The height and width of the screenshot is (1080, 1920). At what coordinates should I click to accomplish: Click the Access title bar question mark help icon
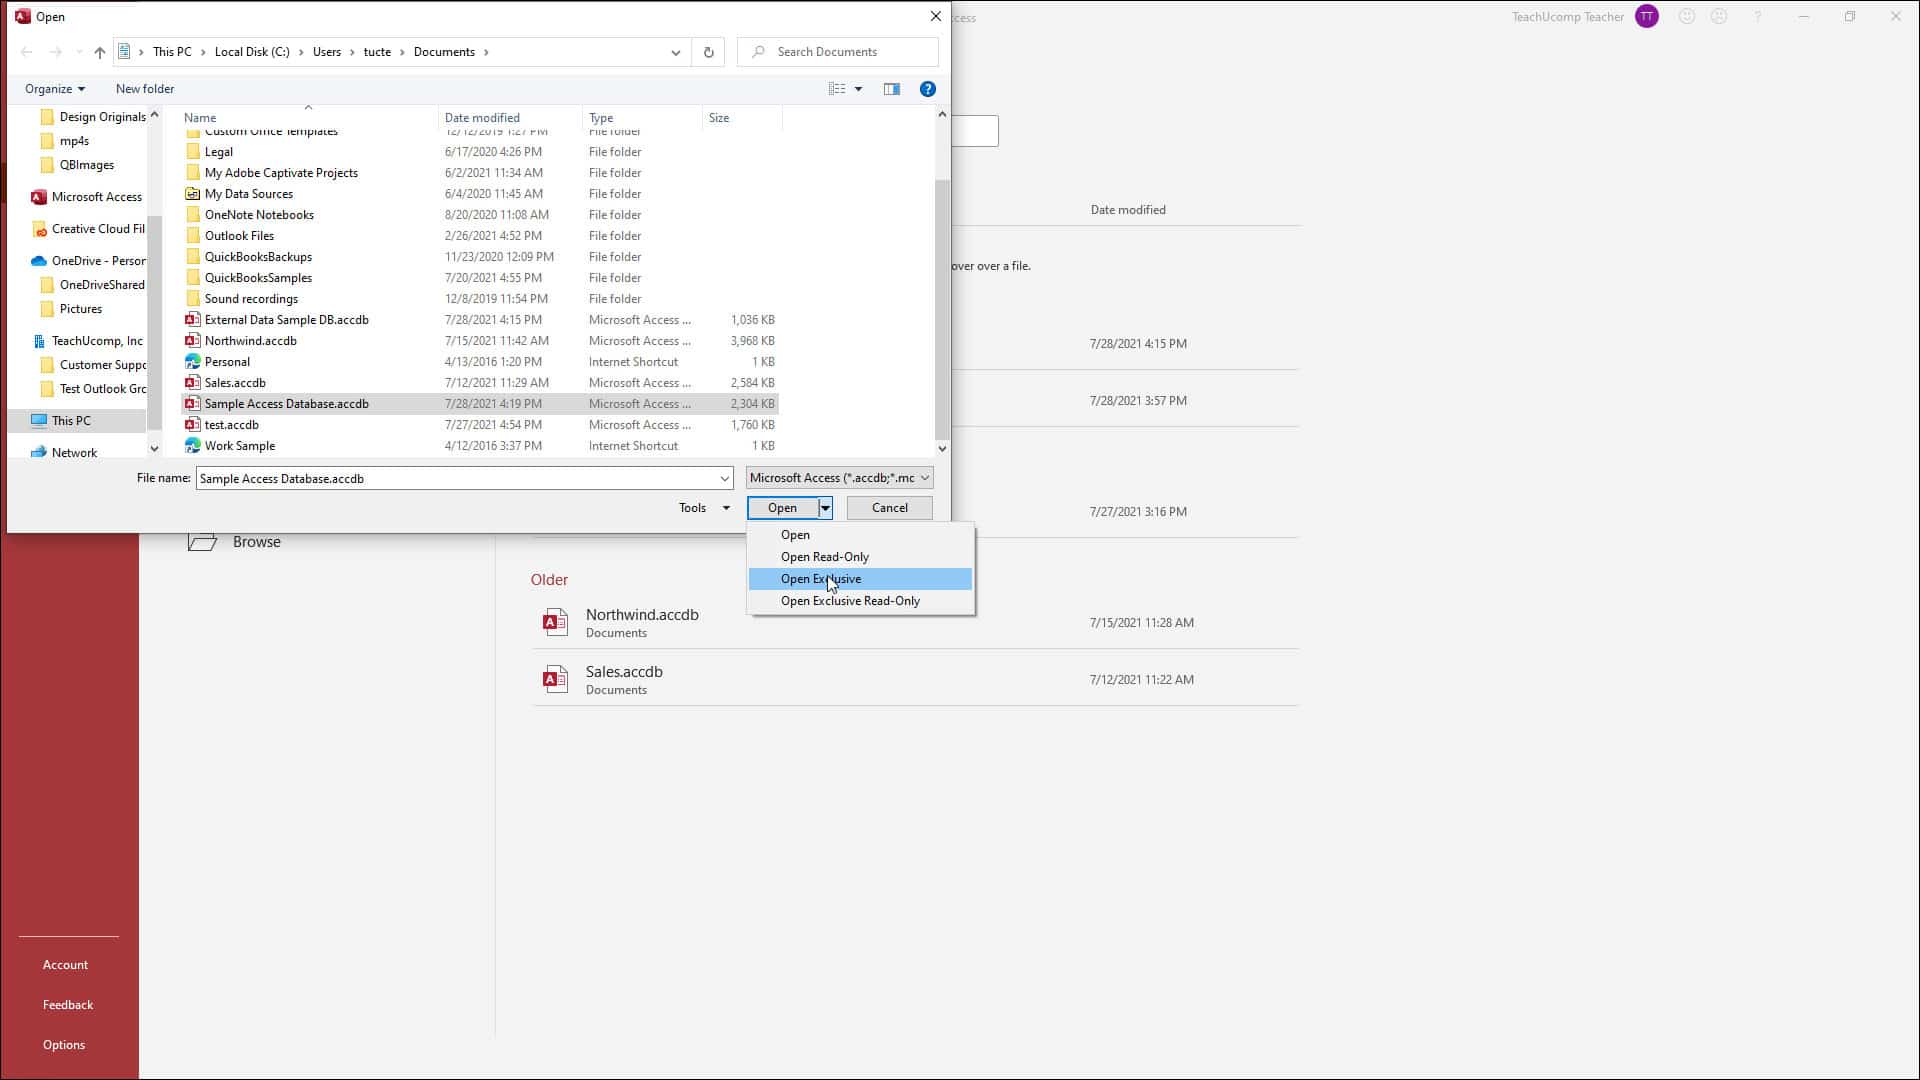(x=1757, y=17)
